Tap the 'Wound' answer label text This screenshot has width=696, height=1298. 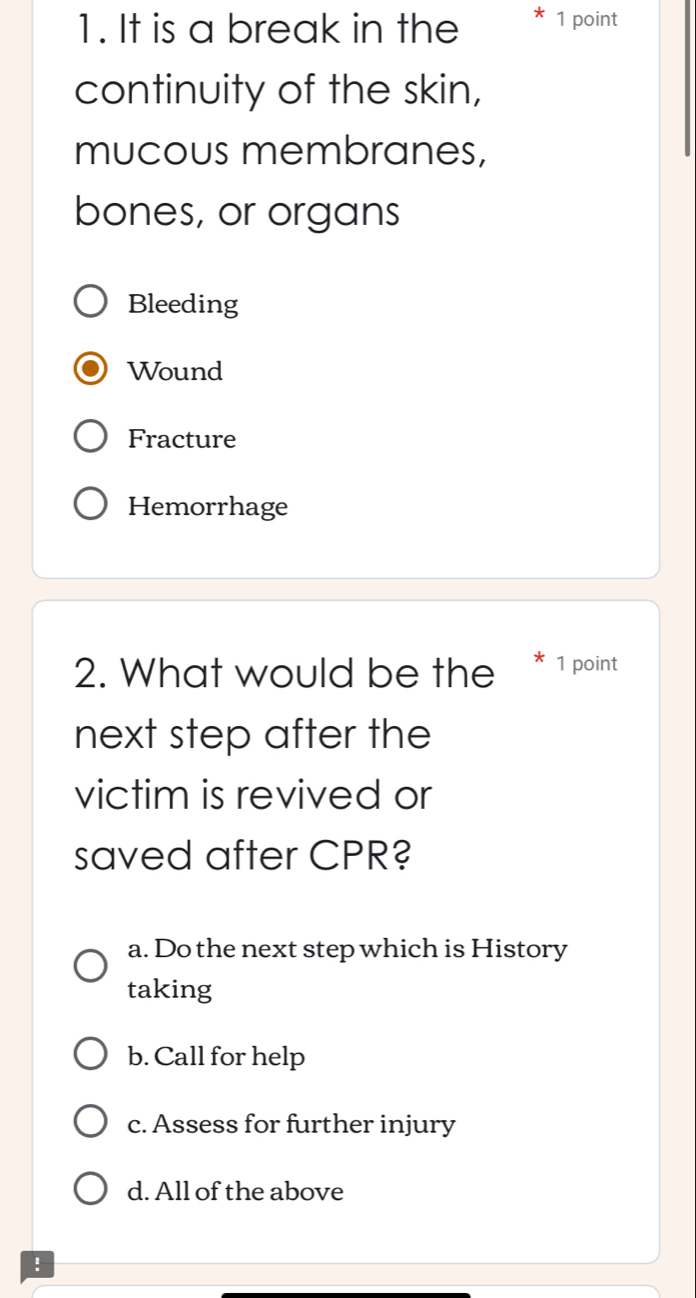coord(176,371)
